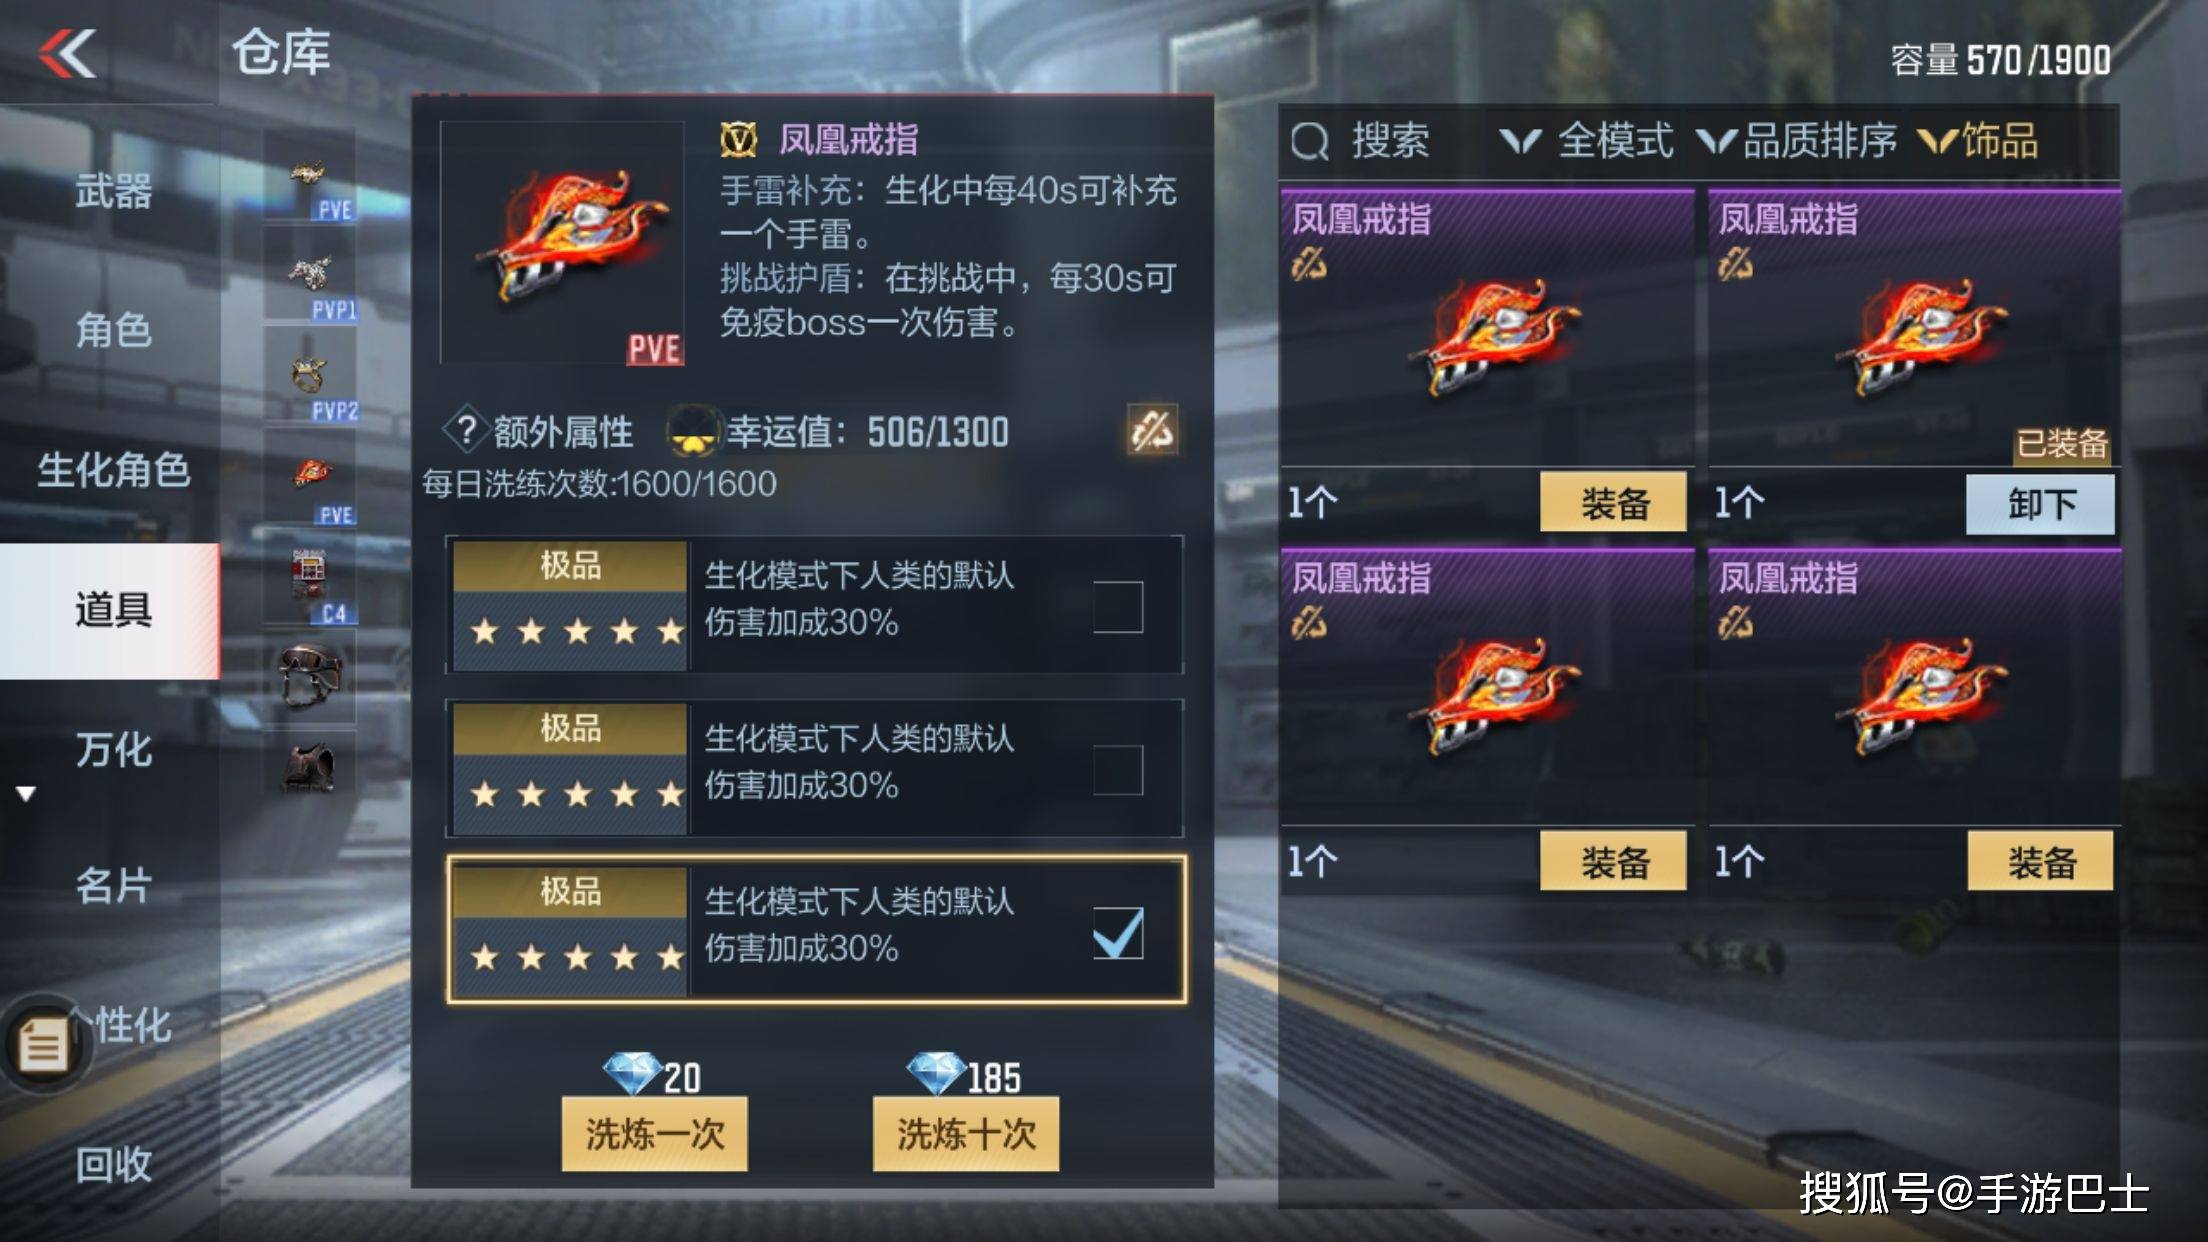This screenshot has height=1242, width=2208.
Task: Switch to the 生化角色 tab
Action: coord(113,470)
